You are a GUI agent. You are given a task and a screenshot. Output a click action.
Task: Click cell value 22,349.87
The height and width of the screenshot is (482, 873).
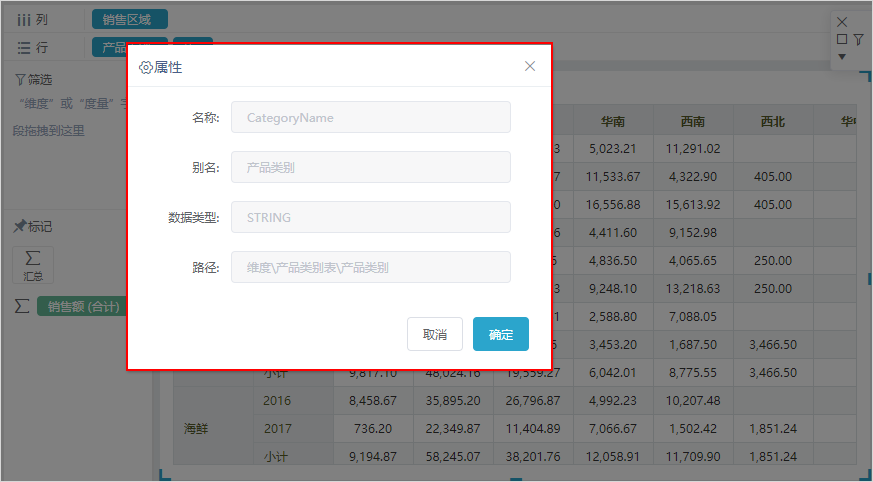coord(453,429)
